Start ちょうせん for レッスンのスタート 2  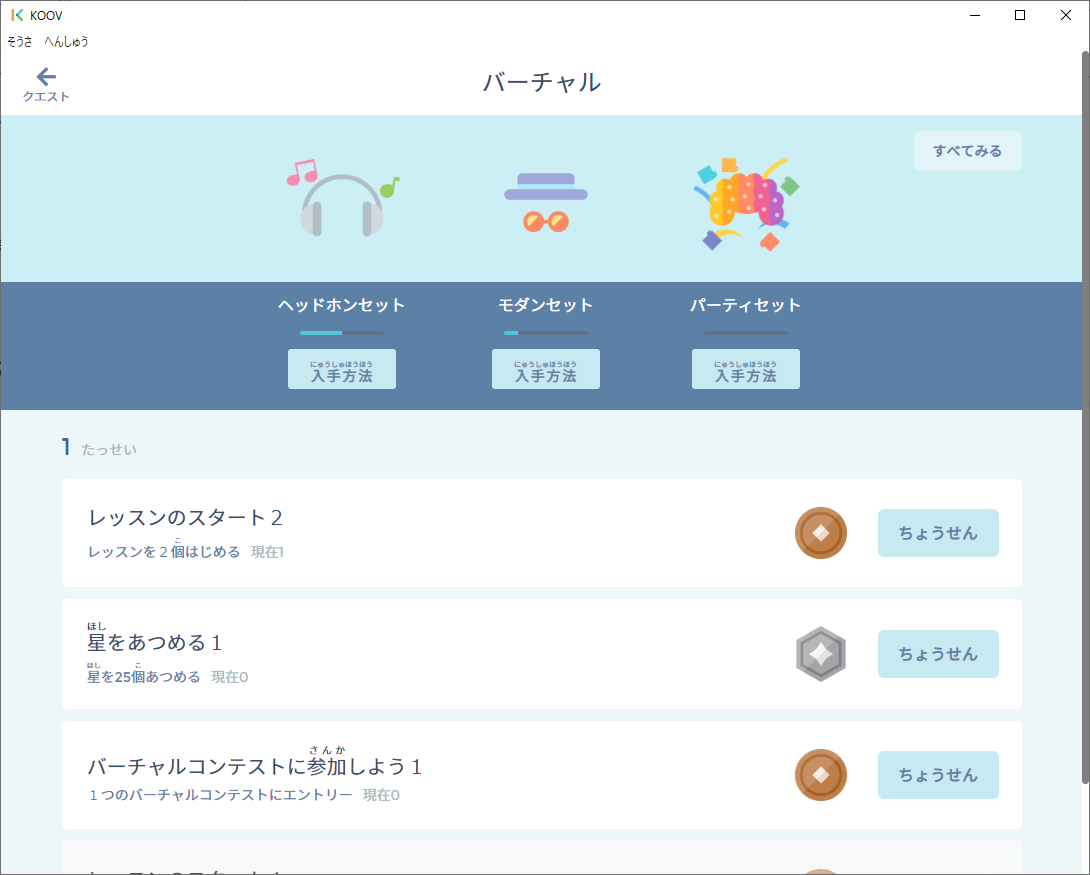tap(938, 533)
